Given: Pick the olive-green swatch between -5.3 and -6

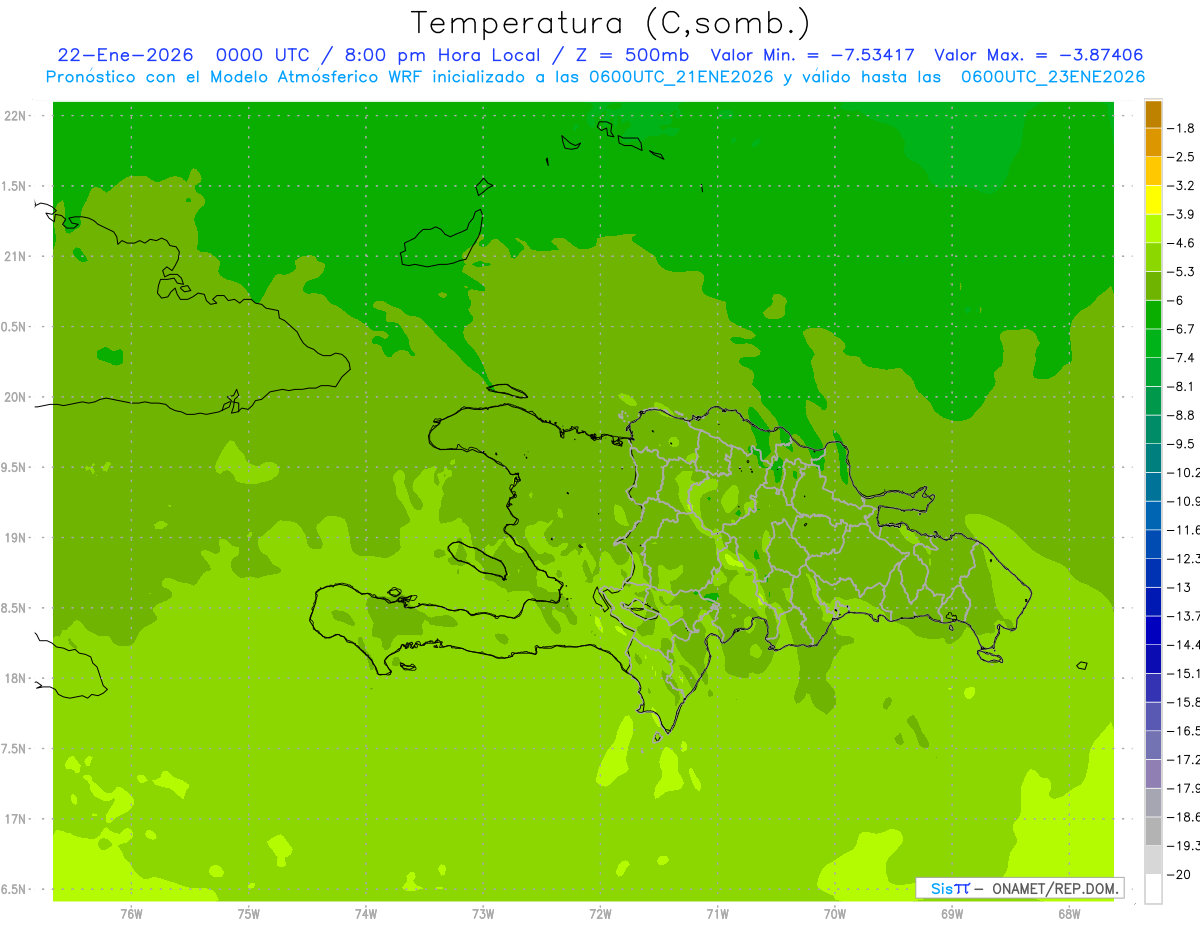Looking at the screenshot, I should tap(1153, 286).
